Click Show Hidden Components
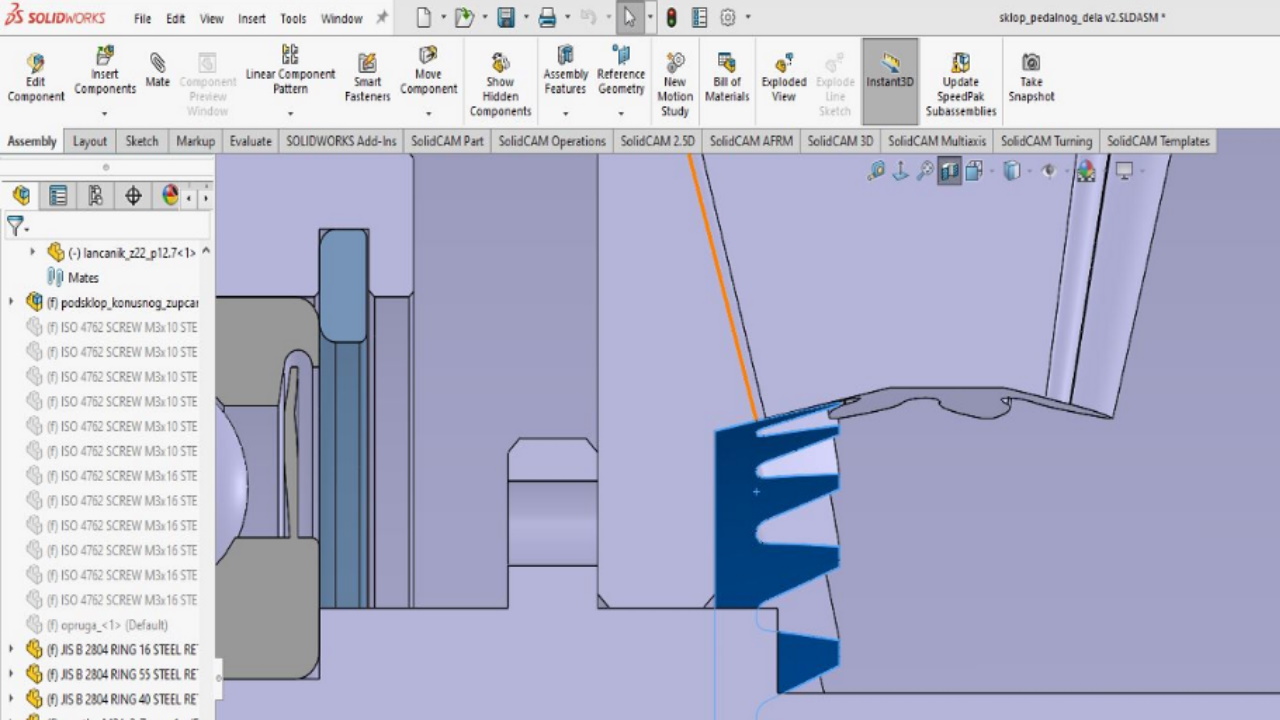 [500, 84]
